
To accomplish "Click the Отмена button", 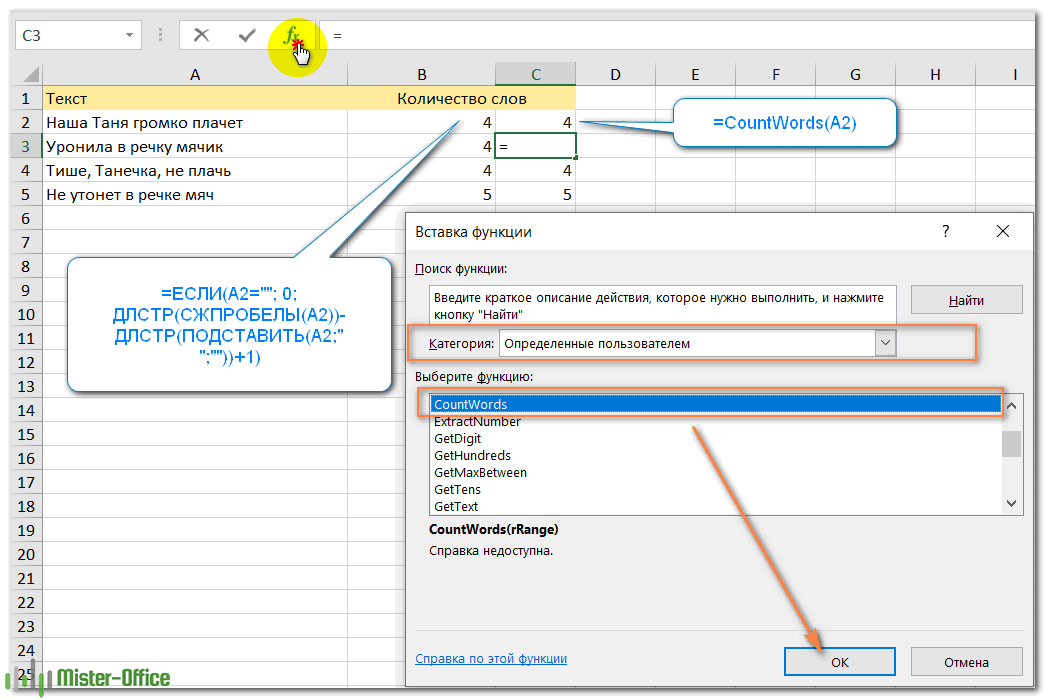I will pos(966,662).
